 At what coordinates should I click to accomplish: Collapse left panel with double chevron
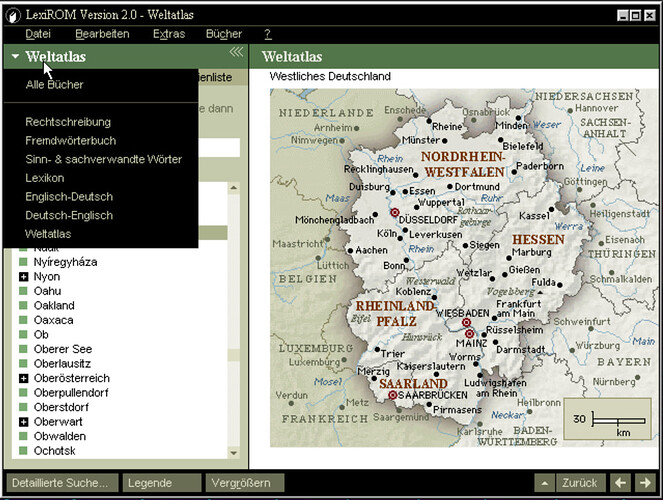click(236, 52)
